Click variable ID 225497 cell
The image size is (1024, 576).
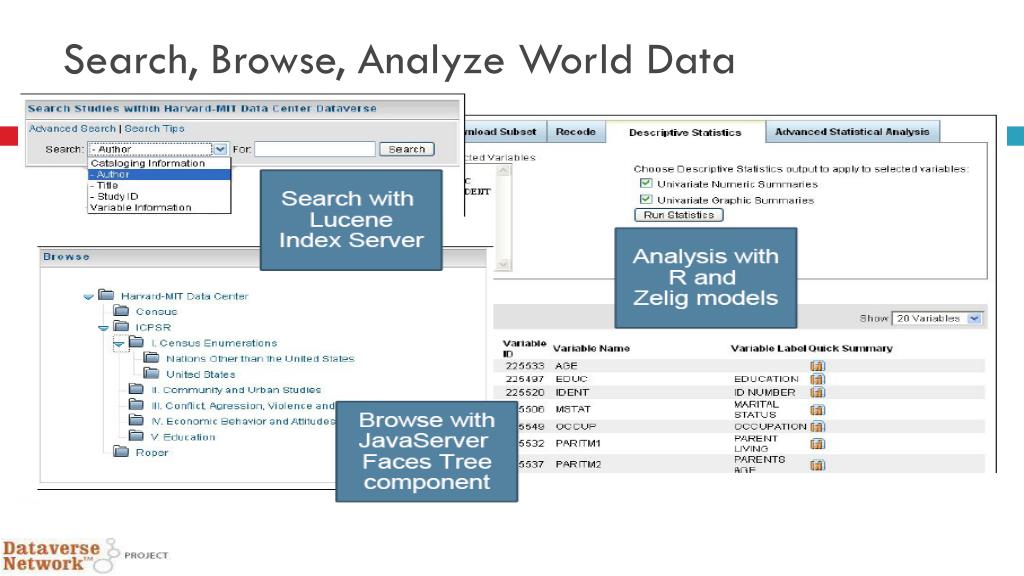[x=524, y=379]
